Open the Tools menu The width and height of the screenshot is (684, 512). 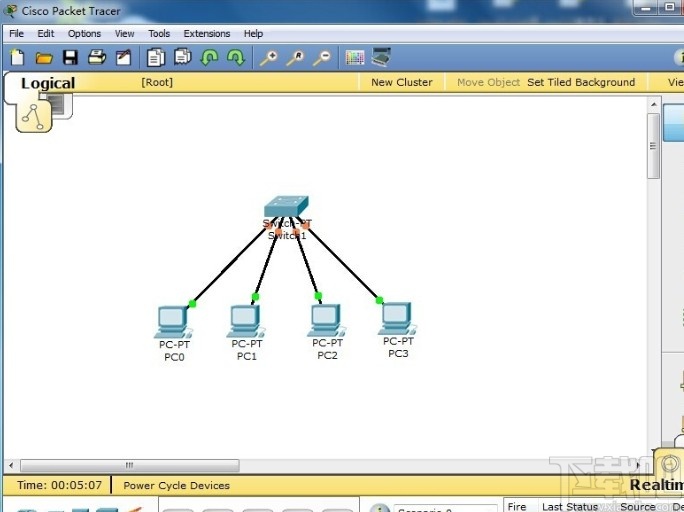pos(159,34)
